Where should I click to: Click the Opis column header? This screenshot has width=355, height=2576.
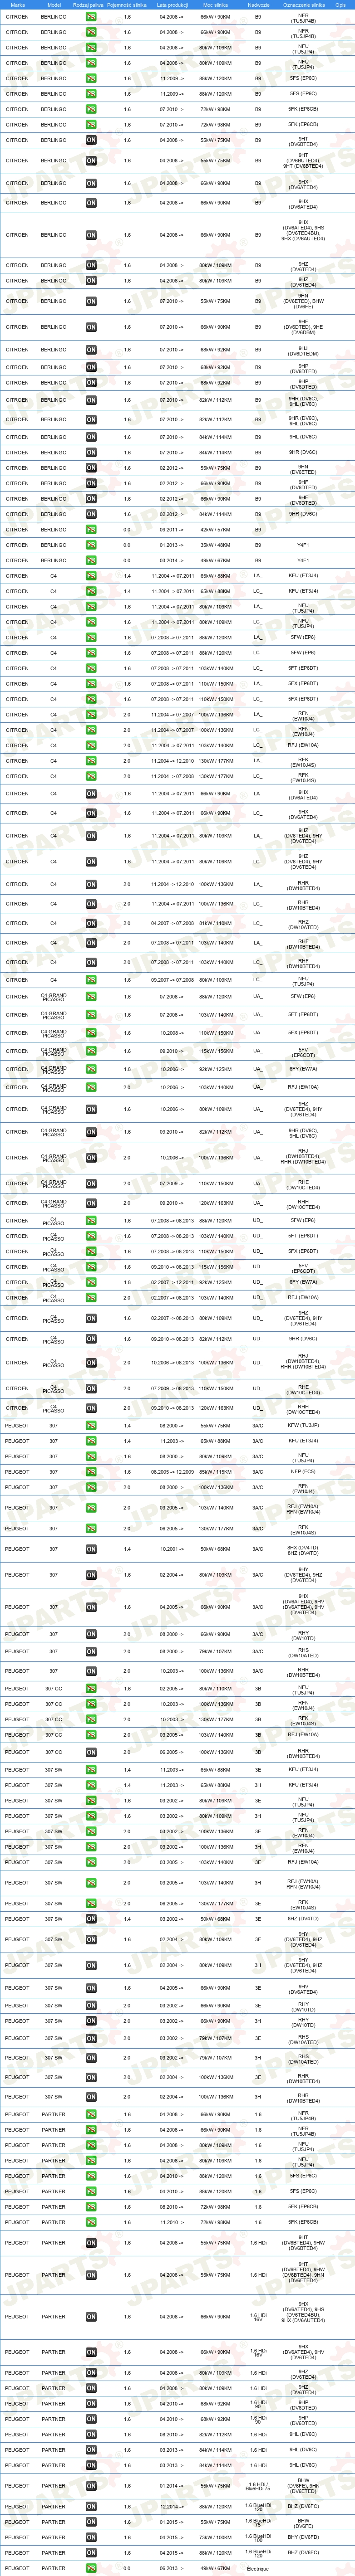[341, 5]
